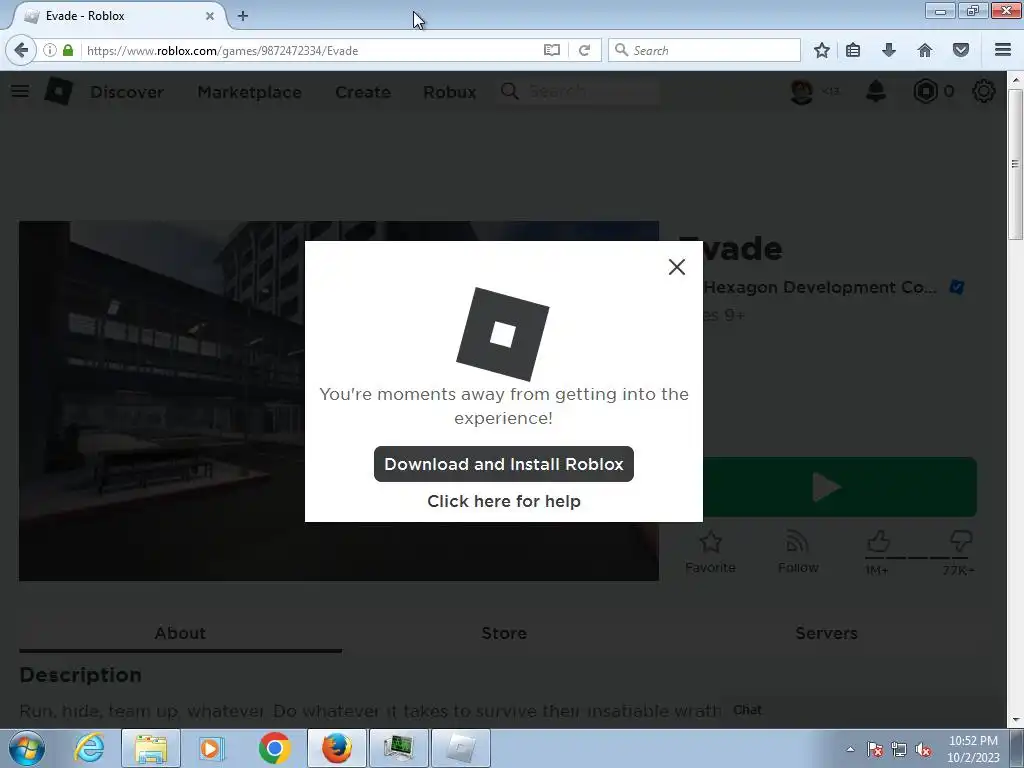Click the Roblox site search field

(x=578, y=91)
